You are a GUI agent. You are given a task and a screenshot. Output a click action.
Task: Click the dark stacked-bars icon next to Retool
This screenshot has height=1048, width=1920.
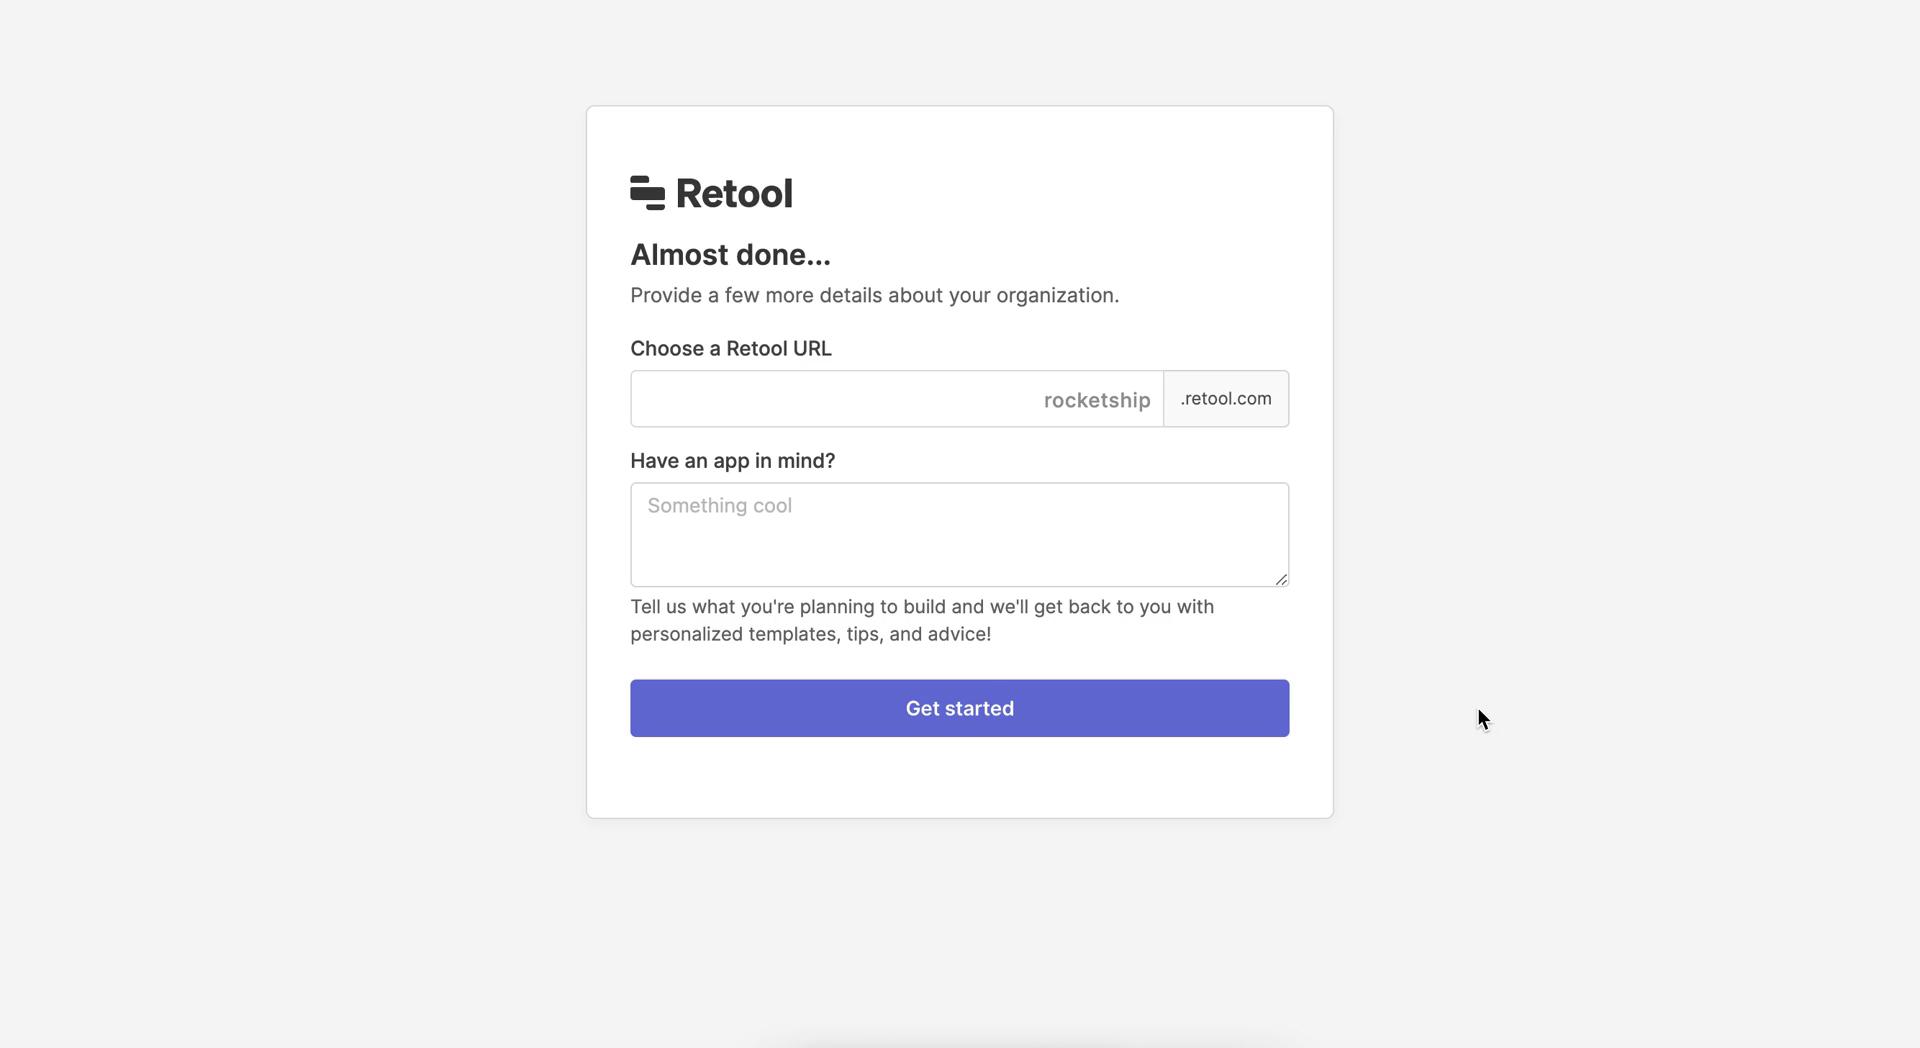(647, 192)
